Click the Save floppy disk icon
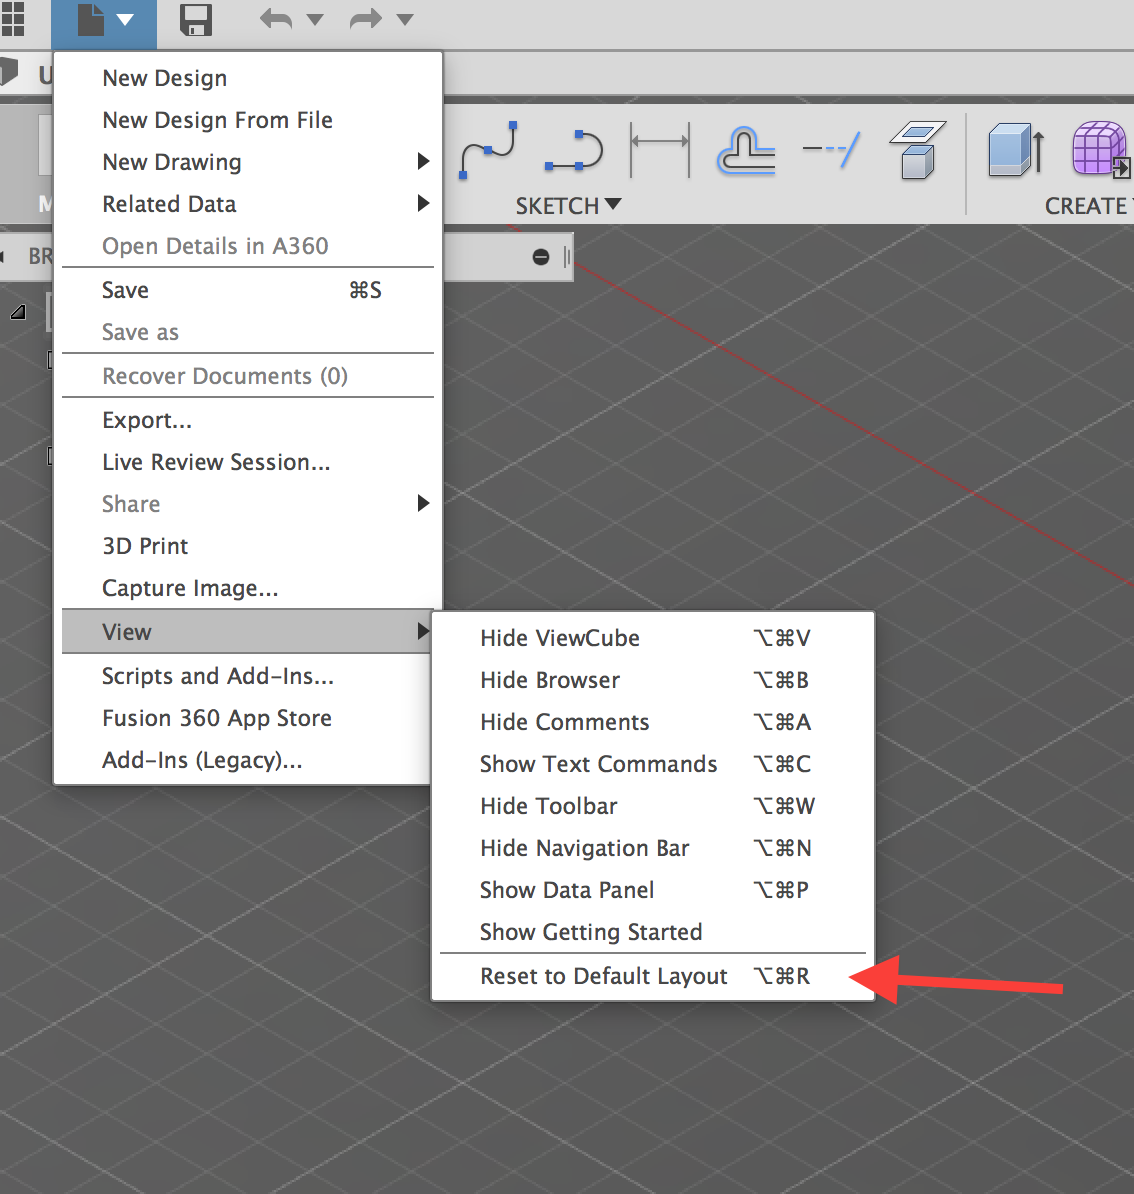The image size is (1134, 1194). click(196, 20)
